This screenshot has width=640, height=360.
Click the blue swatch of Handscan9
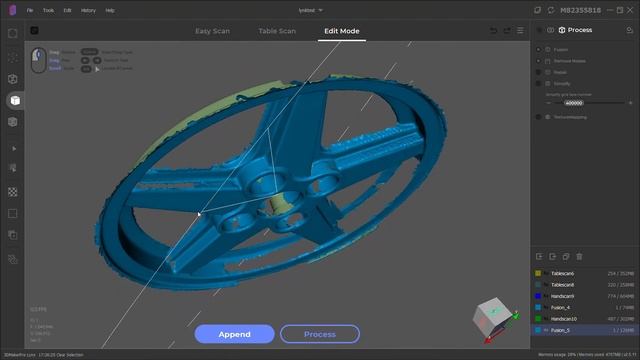coord(538,296)
